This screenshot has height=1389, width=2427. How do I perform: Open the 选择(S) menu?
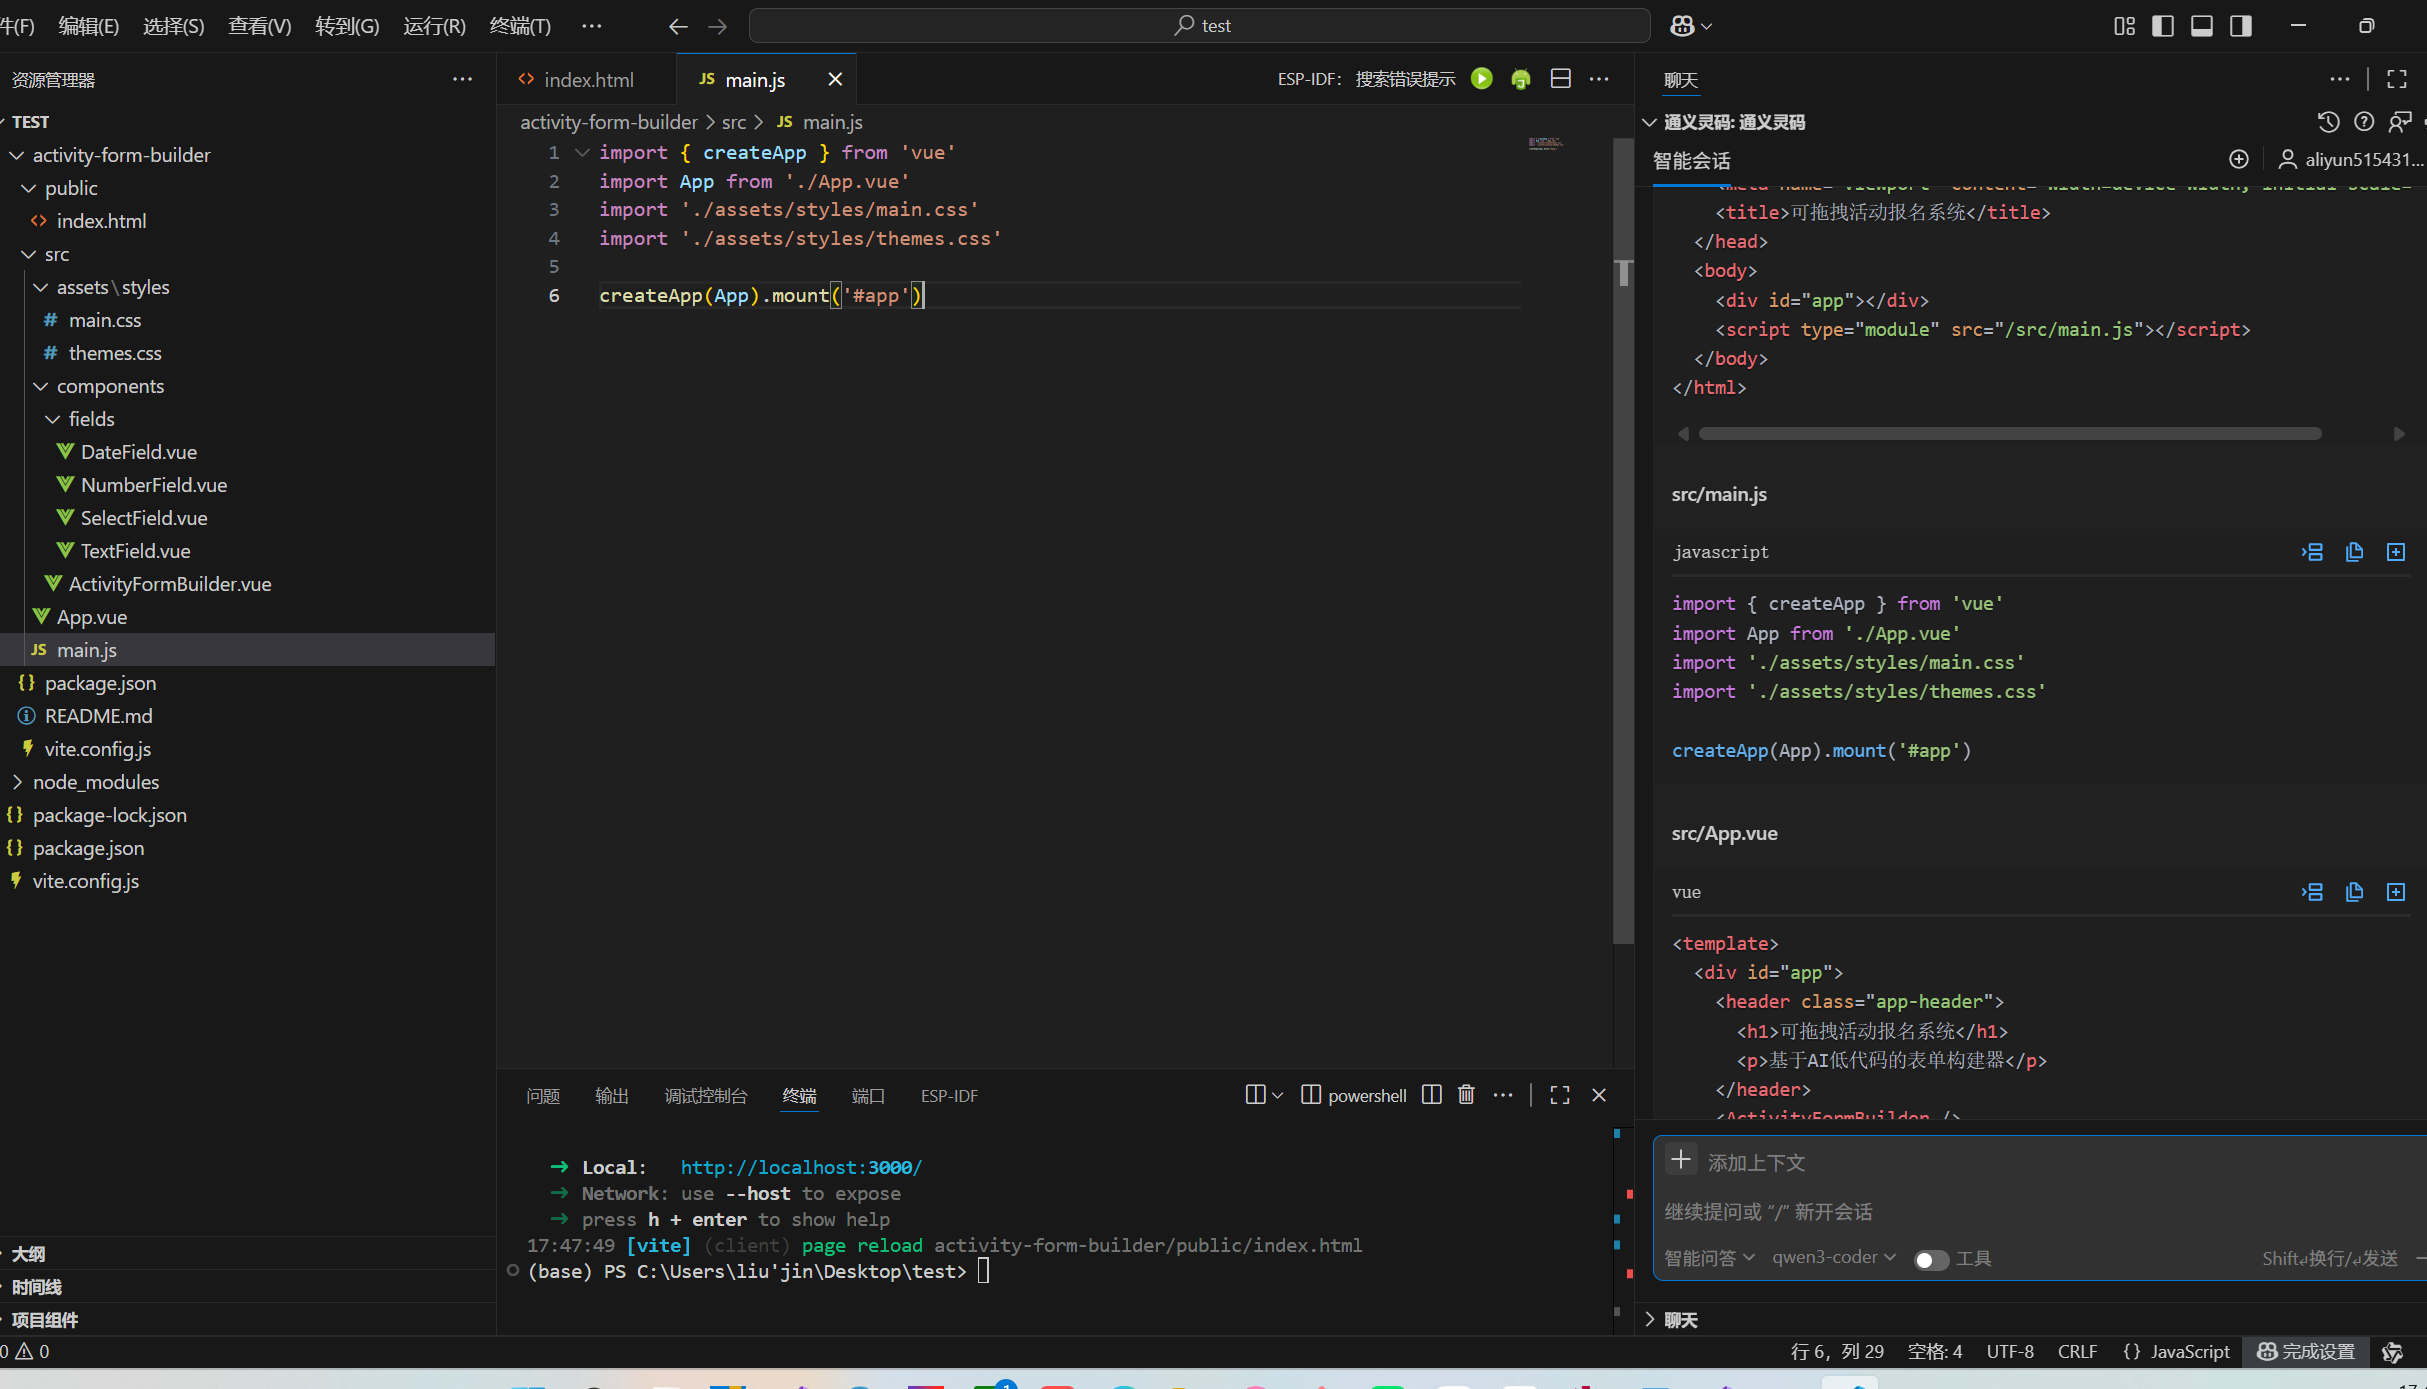coord(174,26)
